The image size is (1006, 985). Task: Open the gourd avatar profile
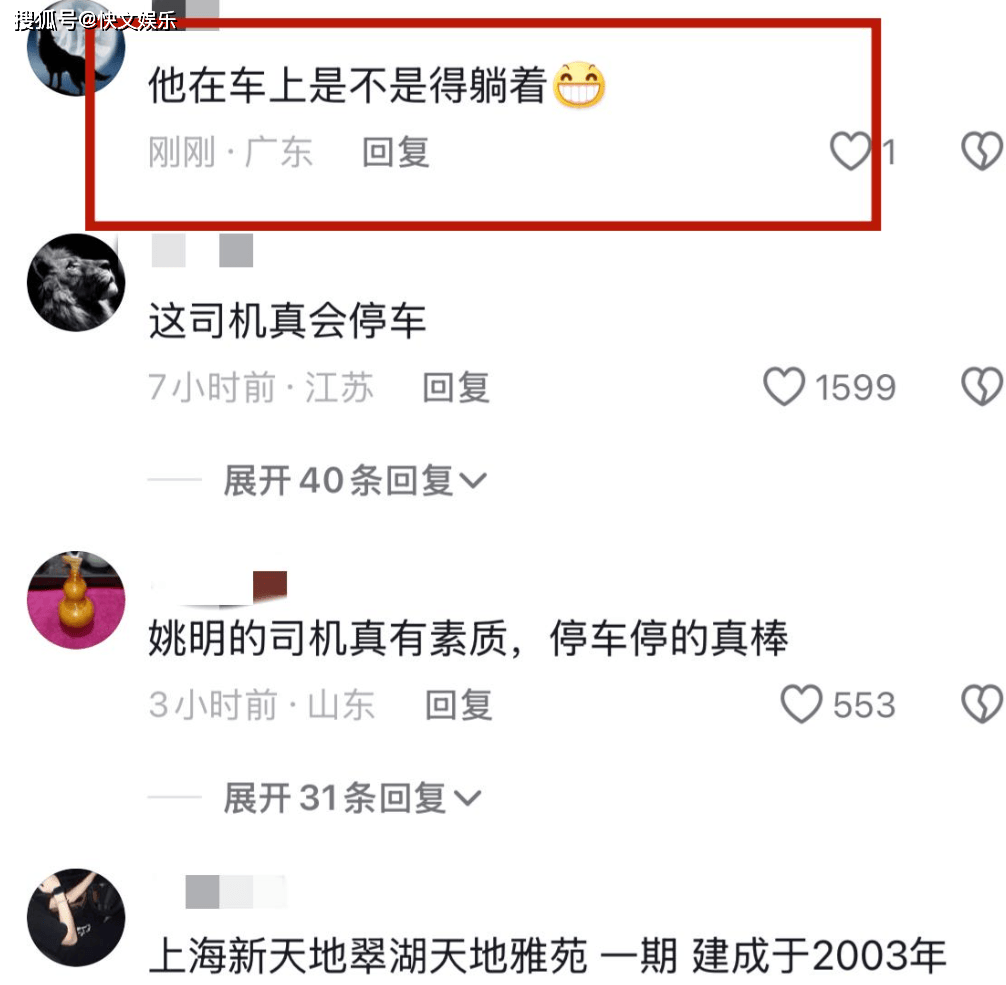76,600
